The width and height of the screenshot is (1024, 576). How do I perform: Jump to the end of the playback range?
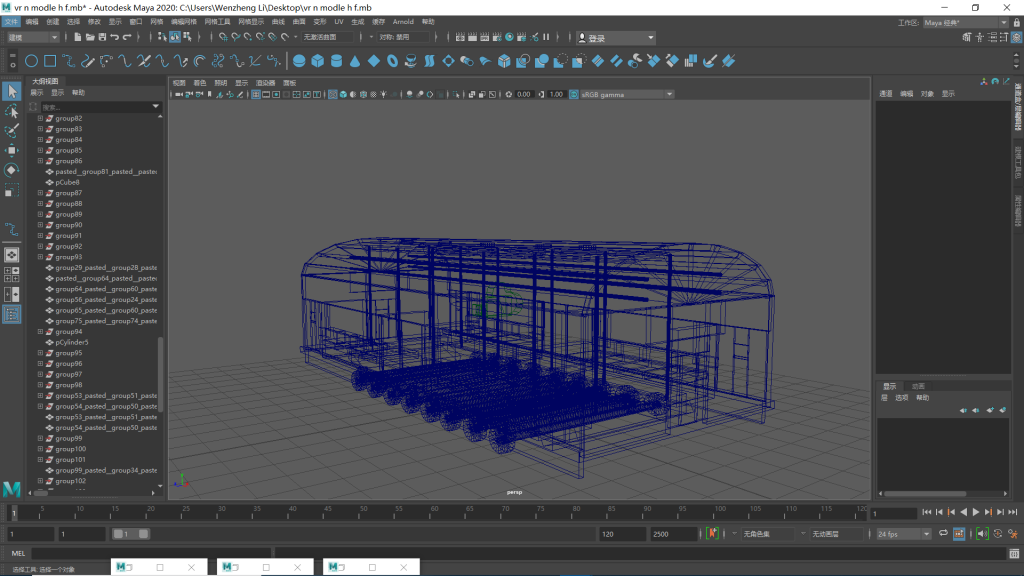(1013, 513)
